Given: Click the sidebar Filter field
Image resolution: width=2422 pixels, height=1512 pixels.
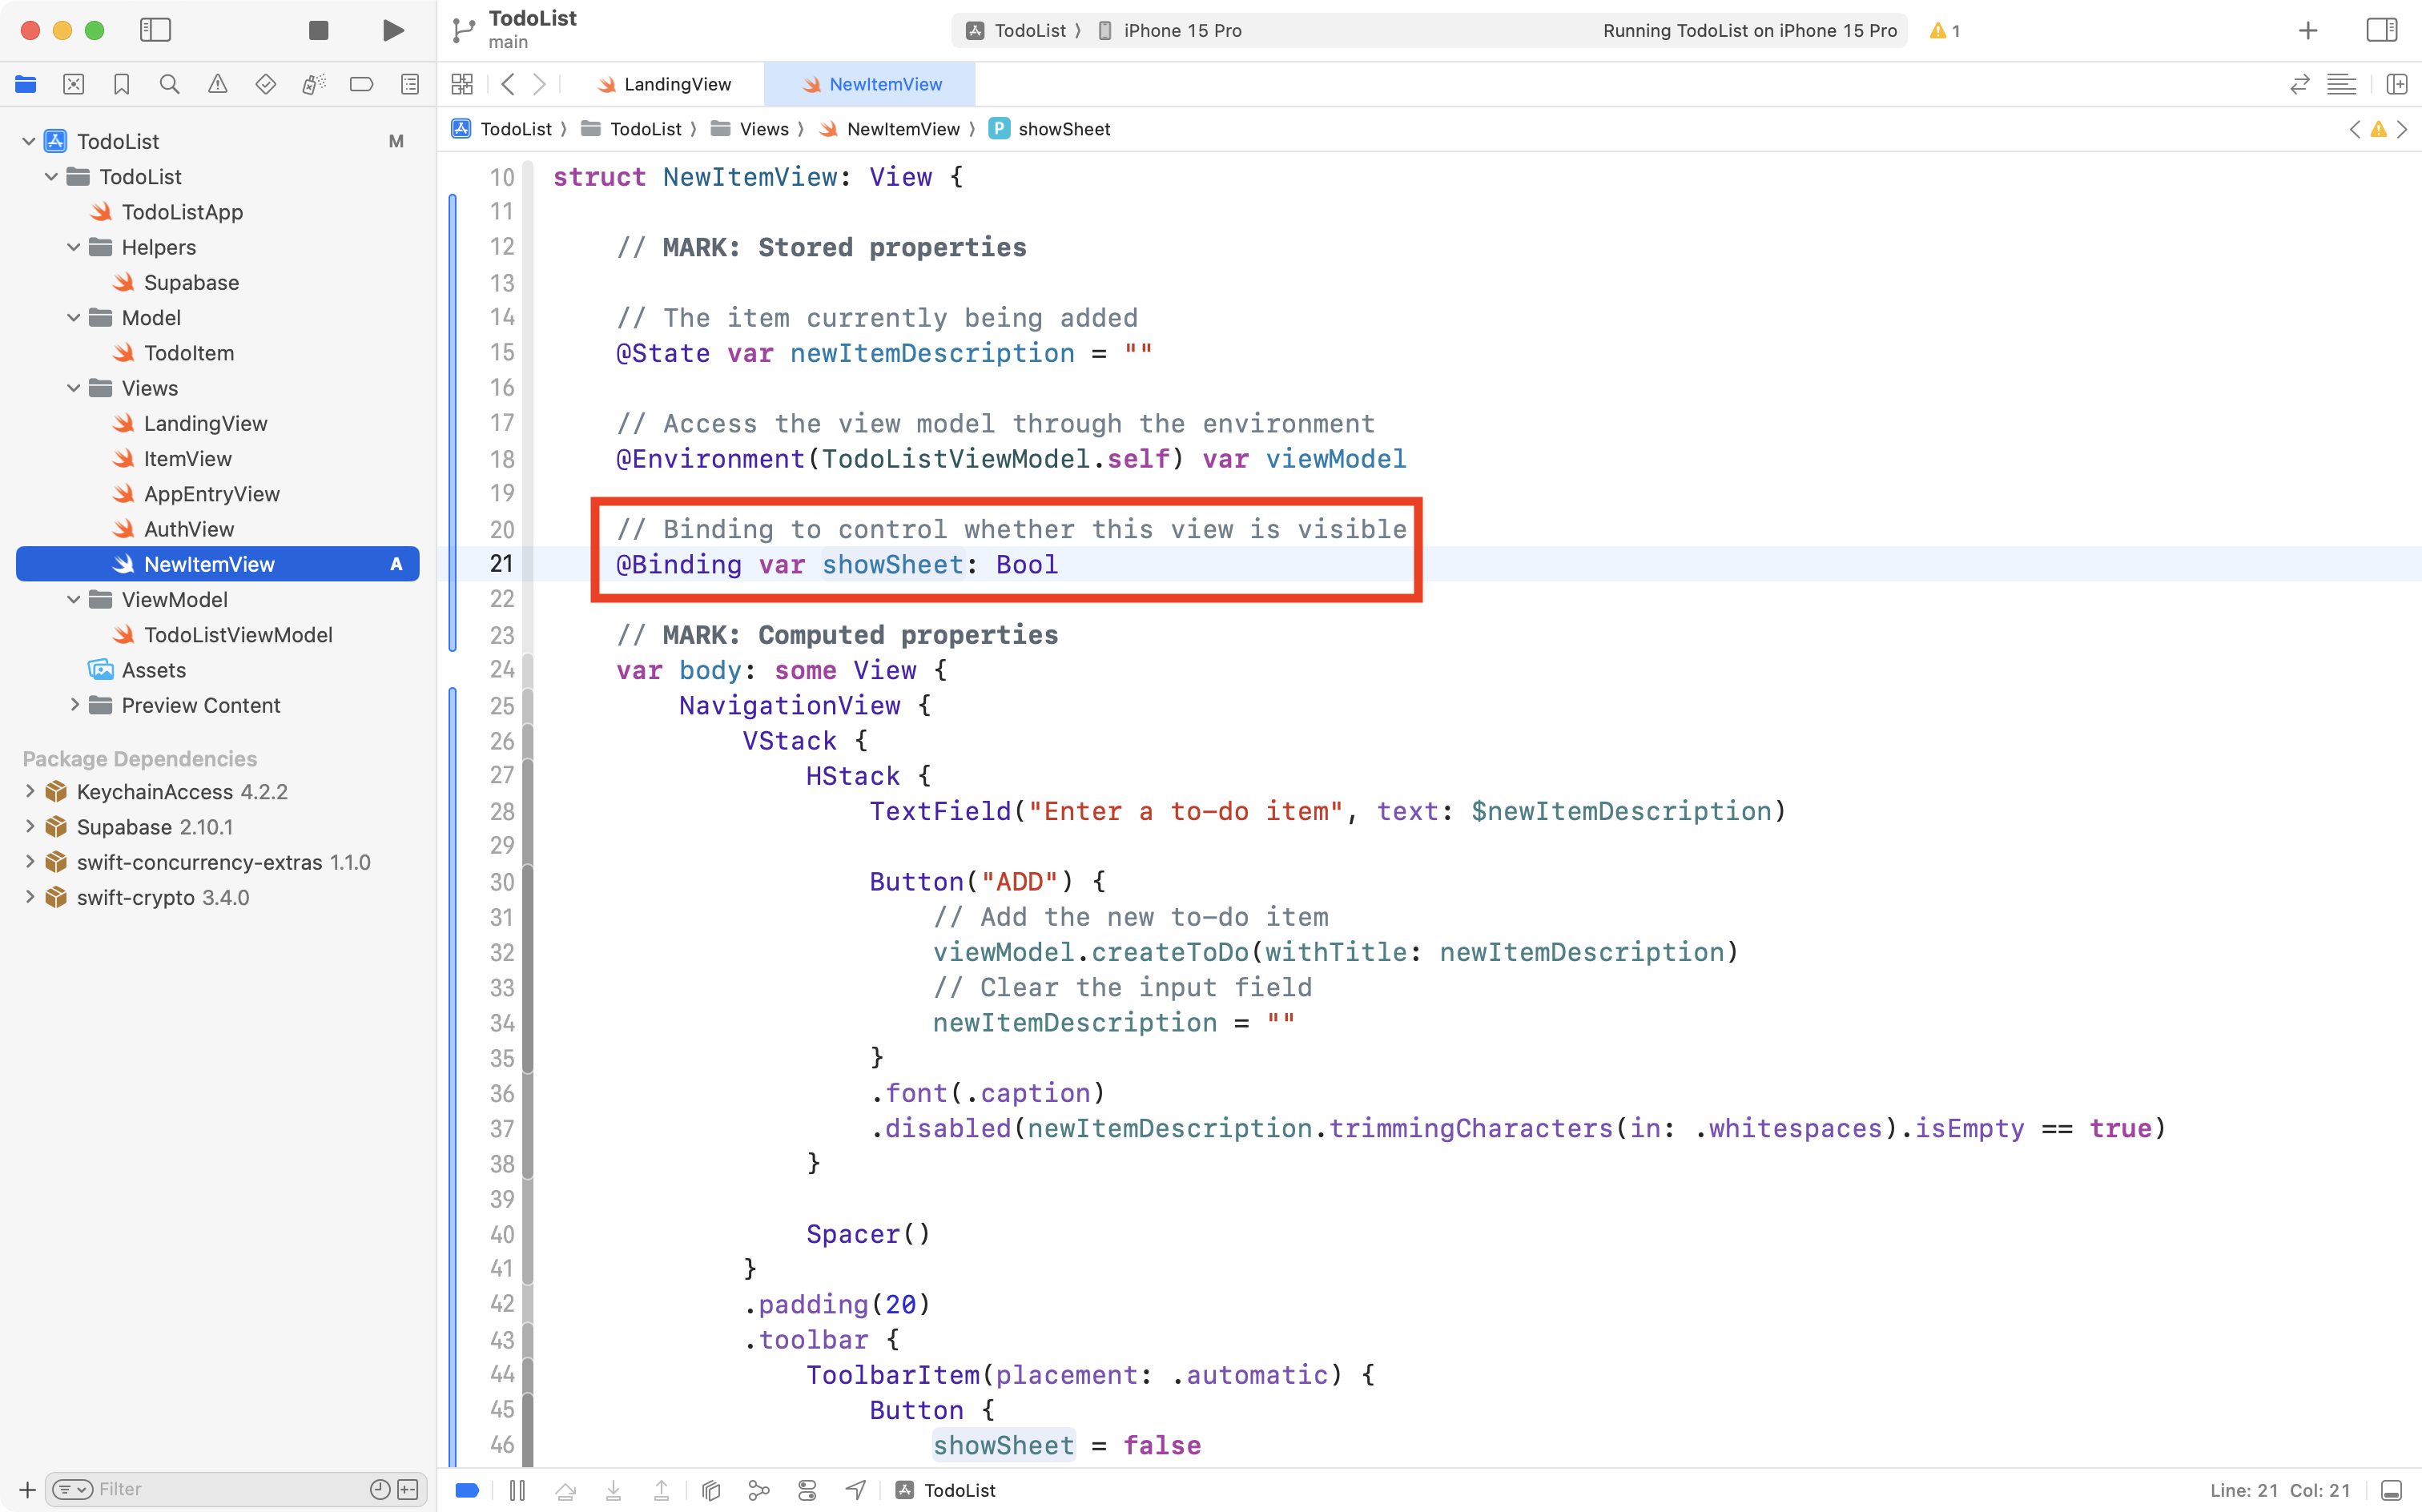Looking at the screenshot, I should [x=200, y=1488].
